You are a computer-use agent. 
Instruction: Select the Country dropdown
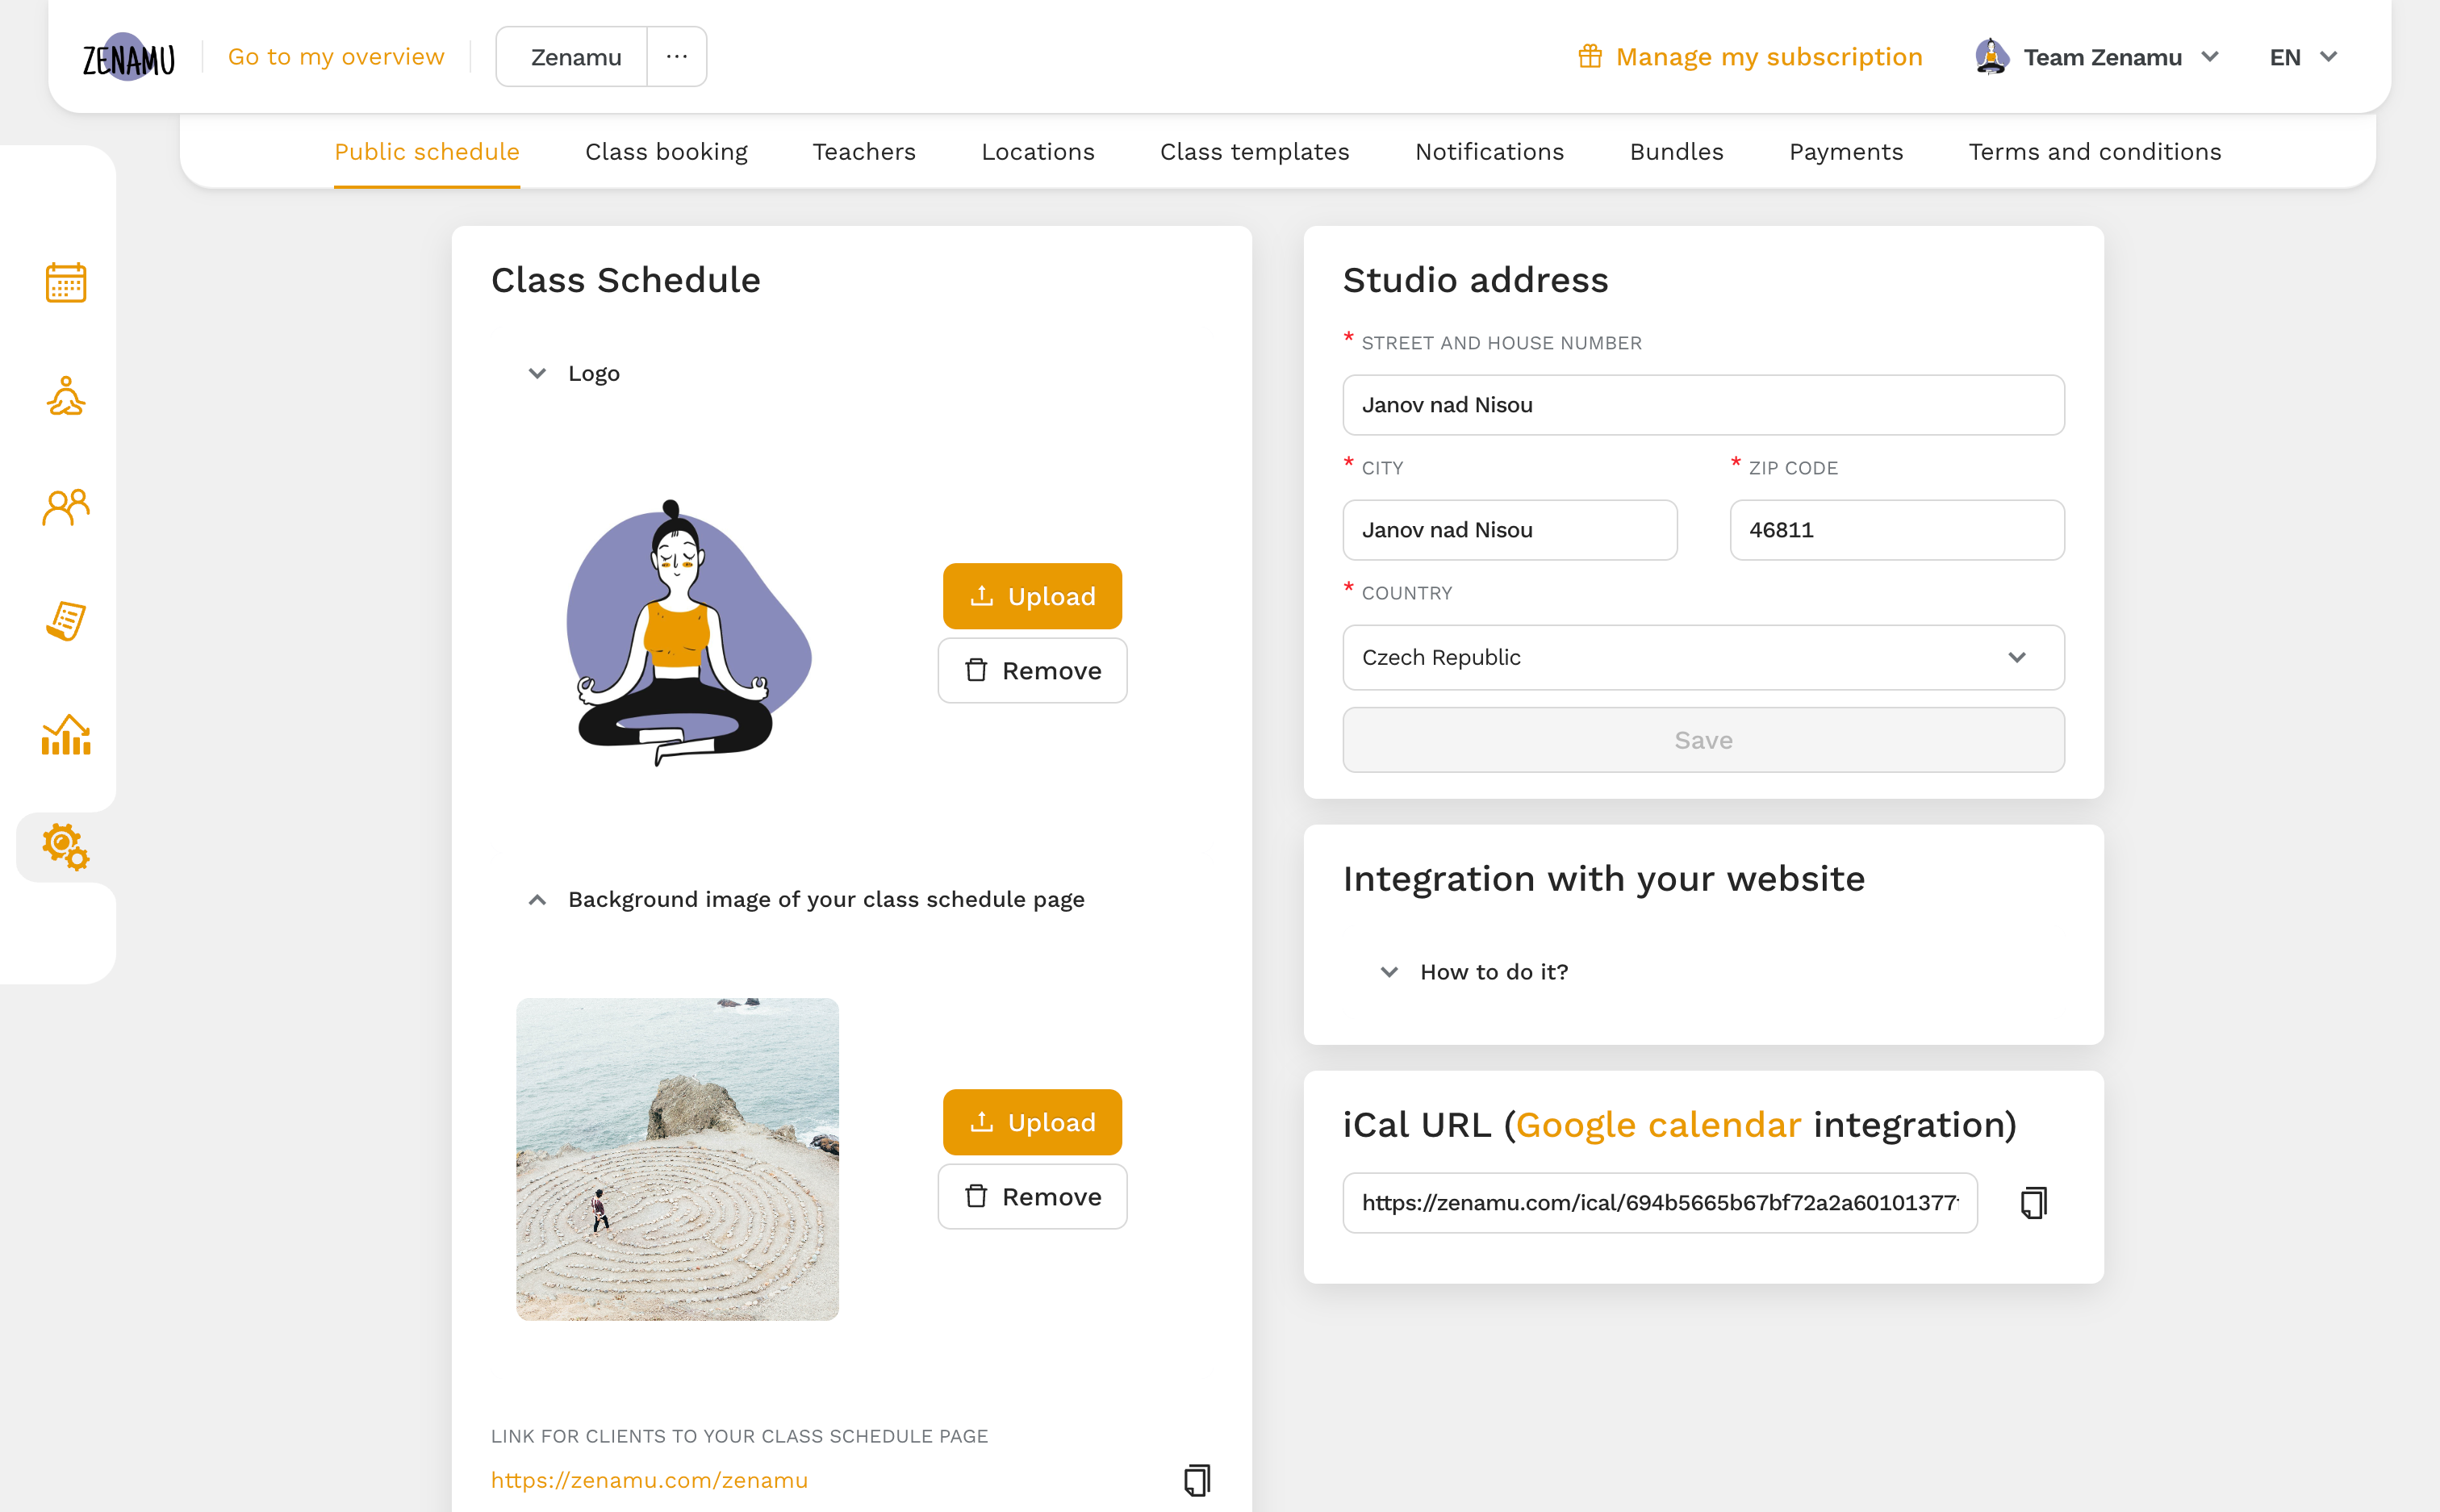1704,657
